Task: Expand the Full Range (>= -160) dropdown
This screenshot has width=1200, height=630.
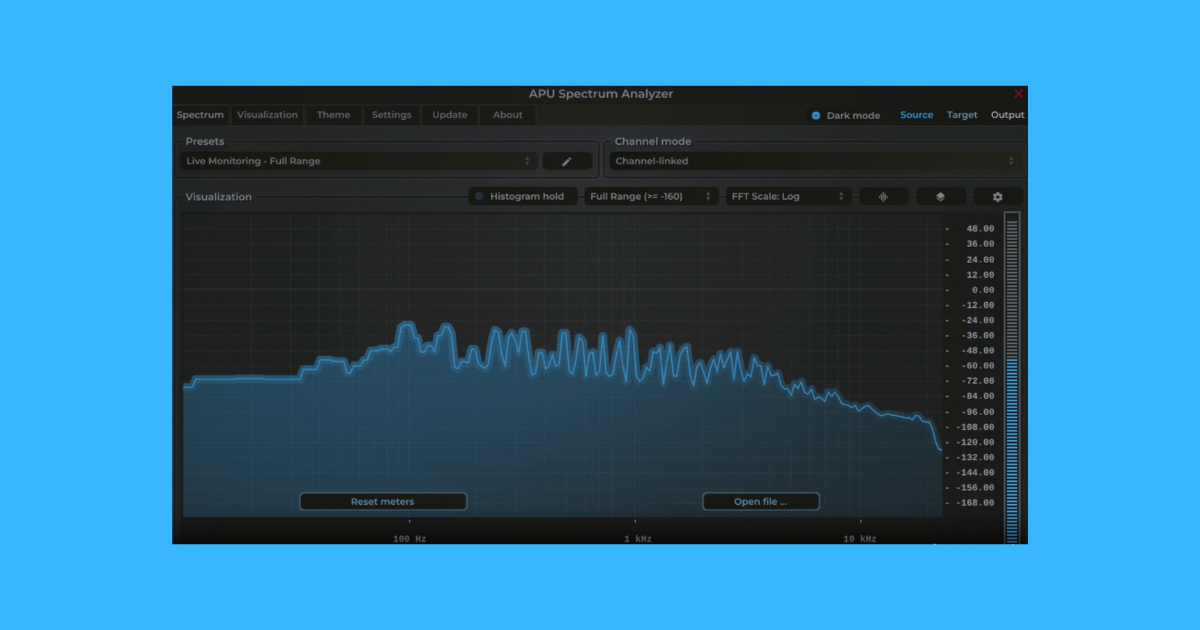Action: click(651, 197)
